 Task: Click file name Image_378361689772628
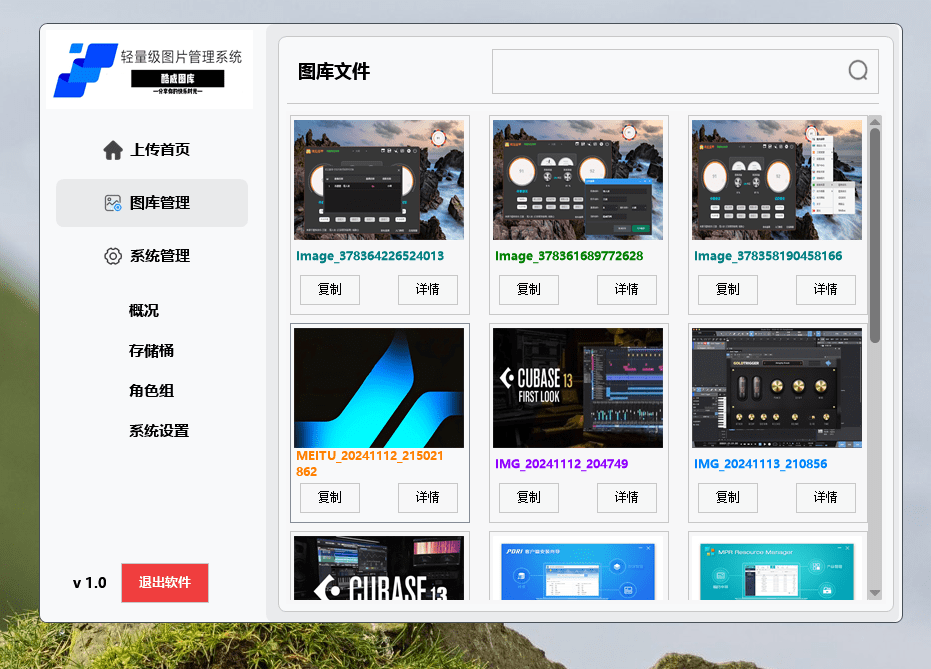point(569,256)
